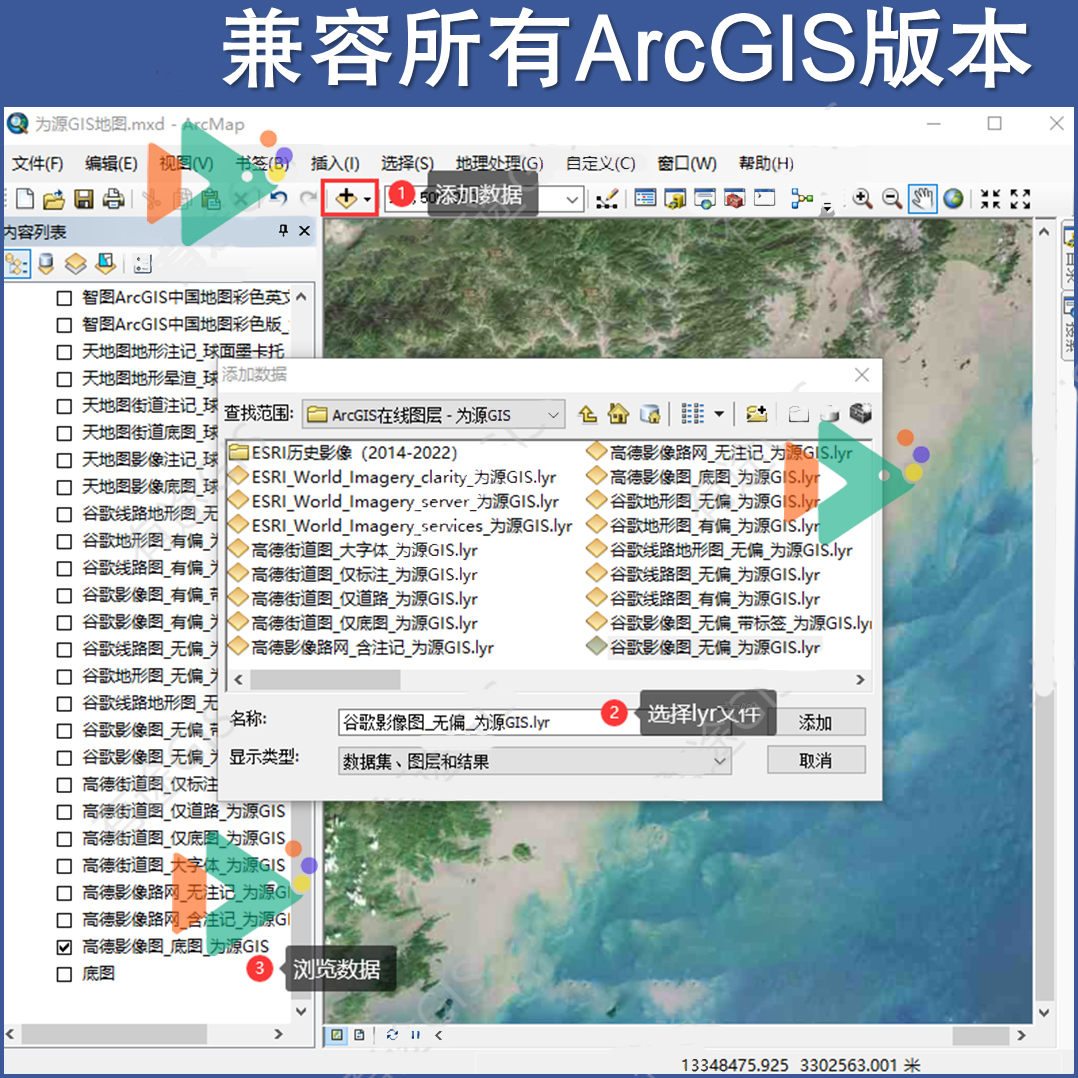Viewport: 1078px width, 1078px height.
Task: Switch to List By Visibility view
Action: (76, 264)
